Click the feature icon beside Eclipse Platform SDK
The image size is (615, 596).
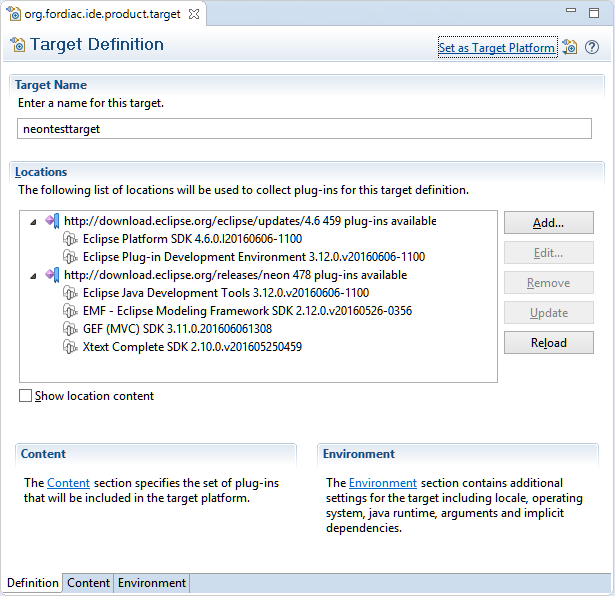[x=70, y=239]
